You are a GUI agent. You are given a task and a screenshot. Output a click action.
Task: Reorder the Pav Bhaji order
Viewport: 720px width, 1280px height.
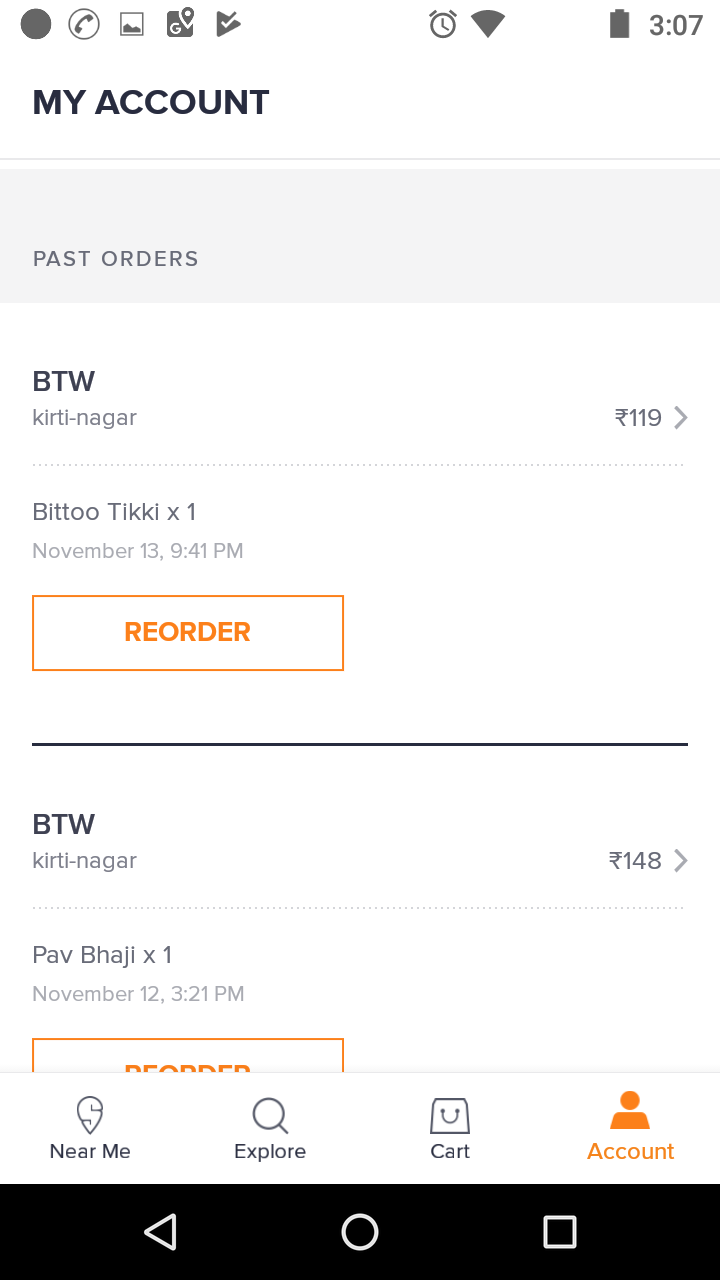(x=188, y=1057)
